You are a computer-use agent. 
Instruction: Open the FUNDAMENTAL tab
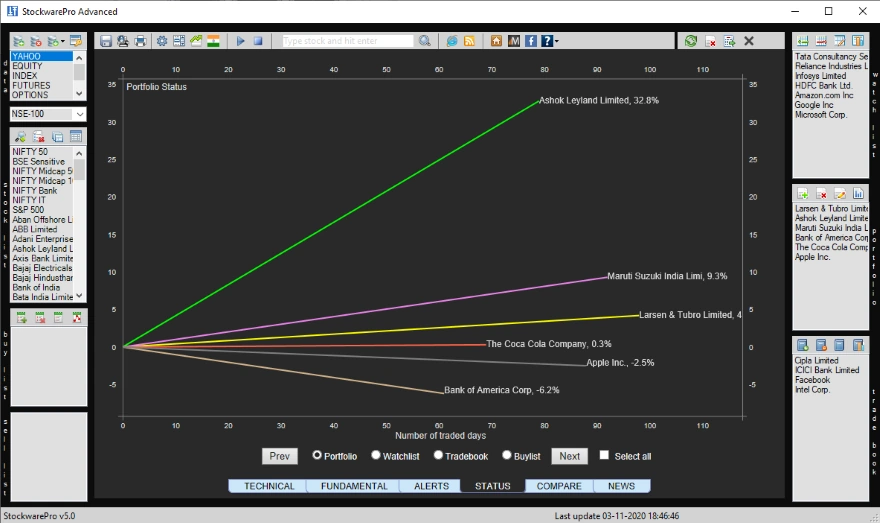(353, 486)
